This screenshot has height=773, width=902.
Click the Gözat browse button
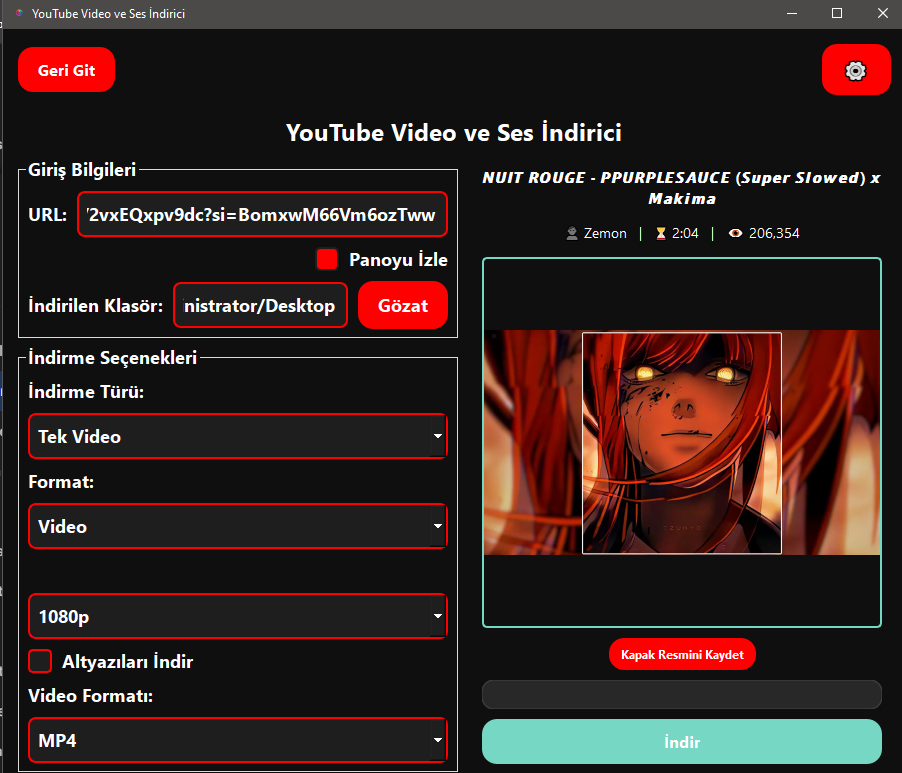coord(402,305)
